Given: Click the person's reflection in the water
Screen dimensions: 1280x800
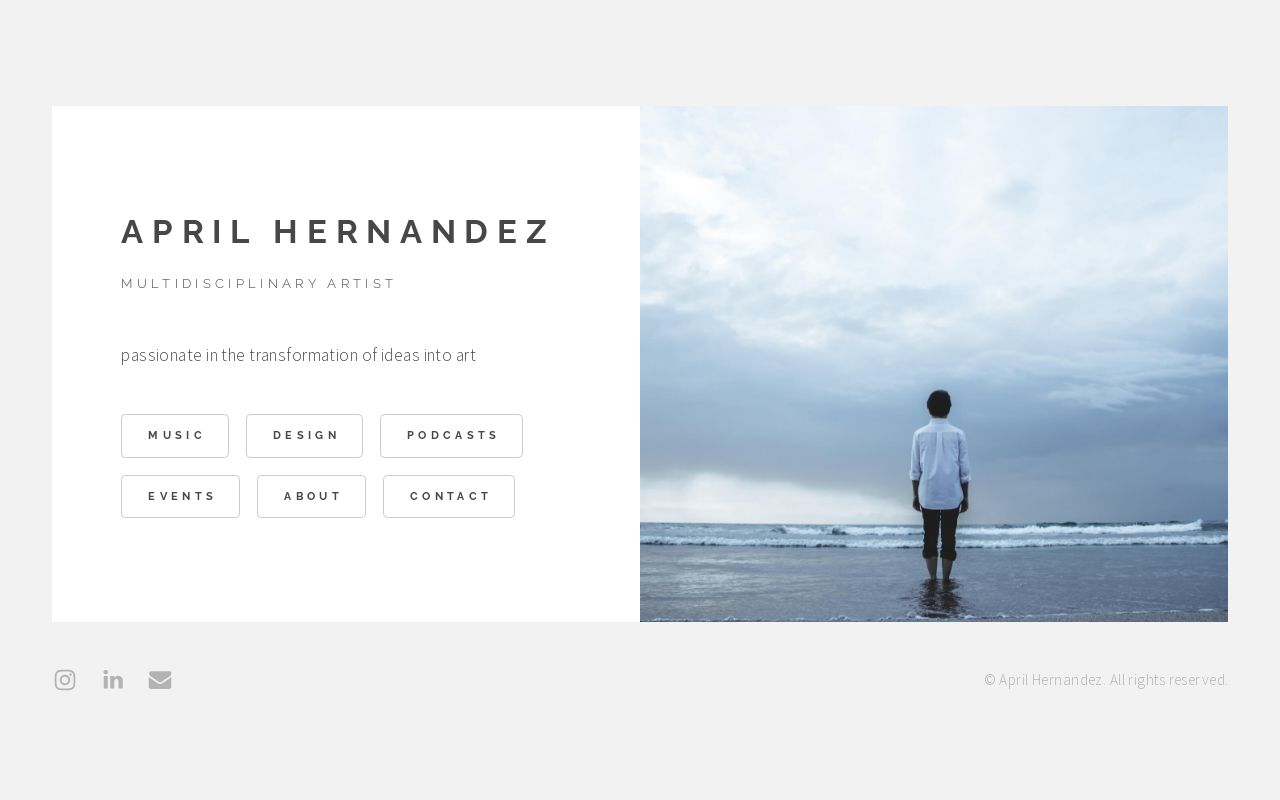Looking at the screenshot, I should click(x=939, y=598).
